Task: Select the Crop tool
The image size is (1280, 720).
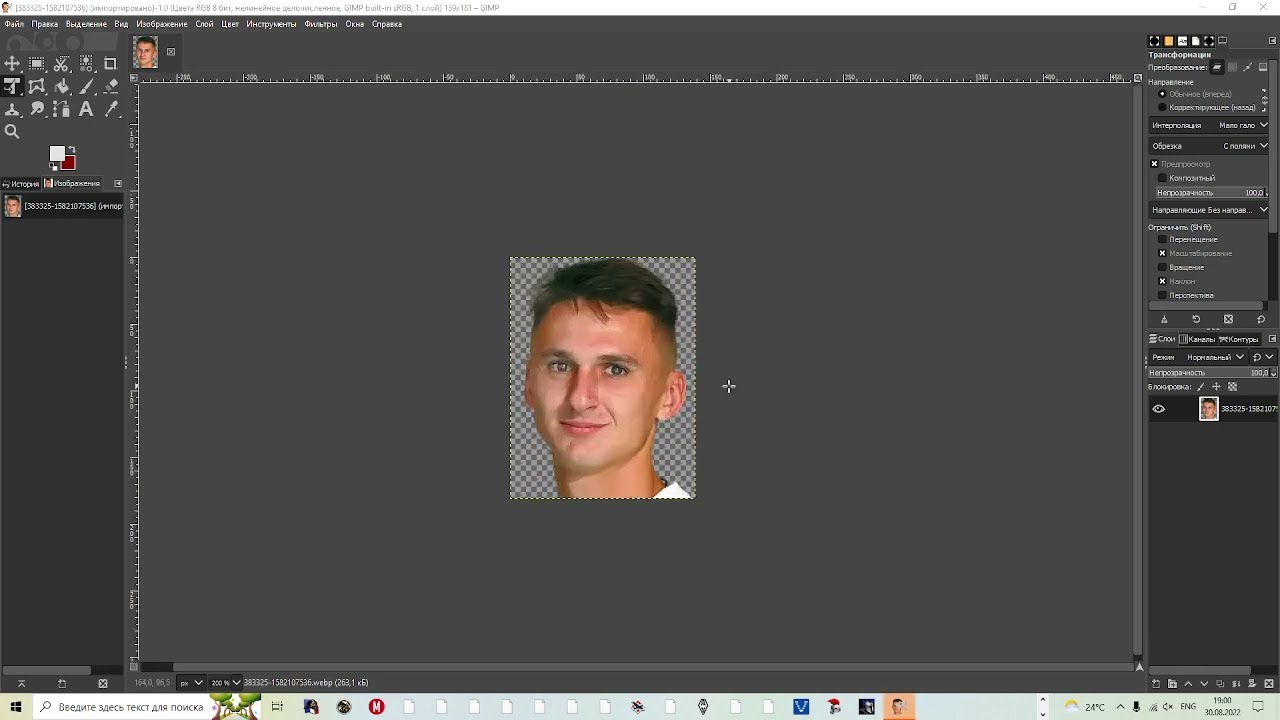Action: point(110,64)
